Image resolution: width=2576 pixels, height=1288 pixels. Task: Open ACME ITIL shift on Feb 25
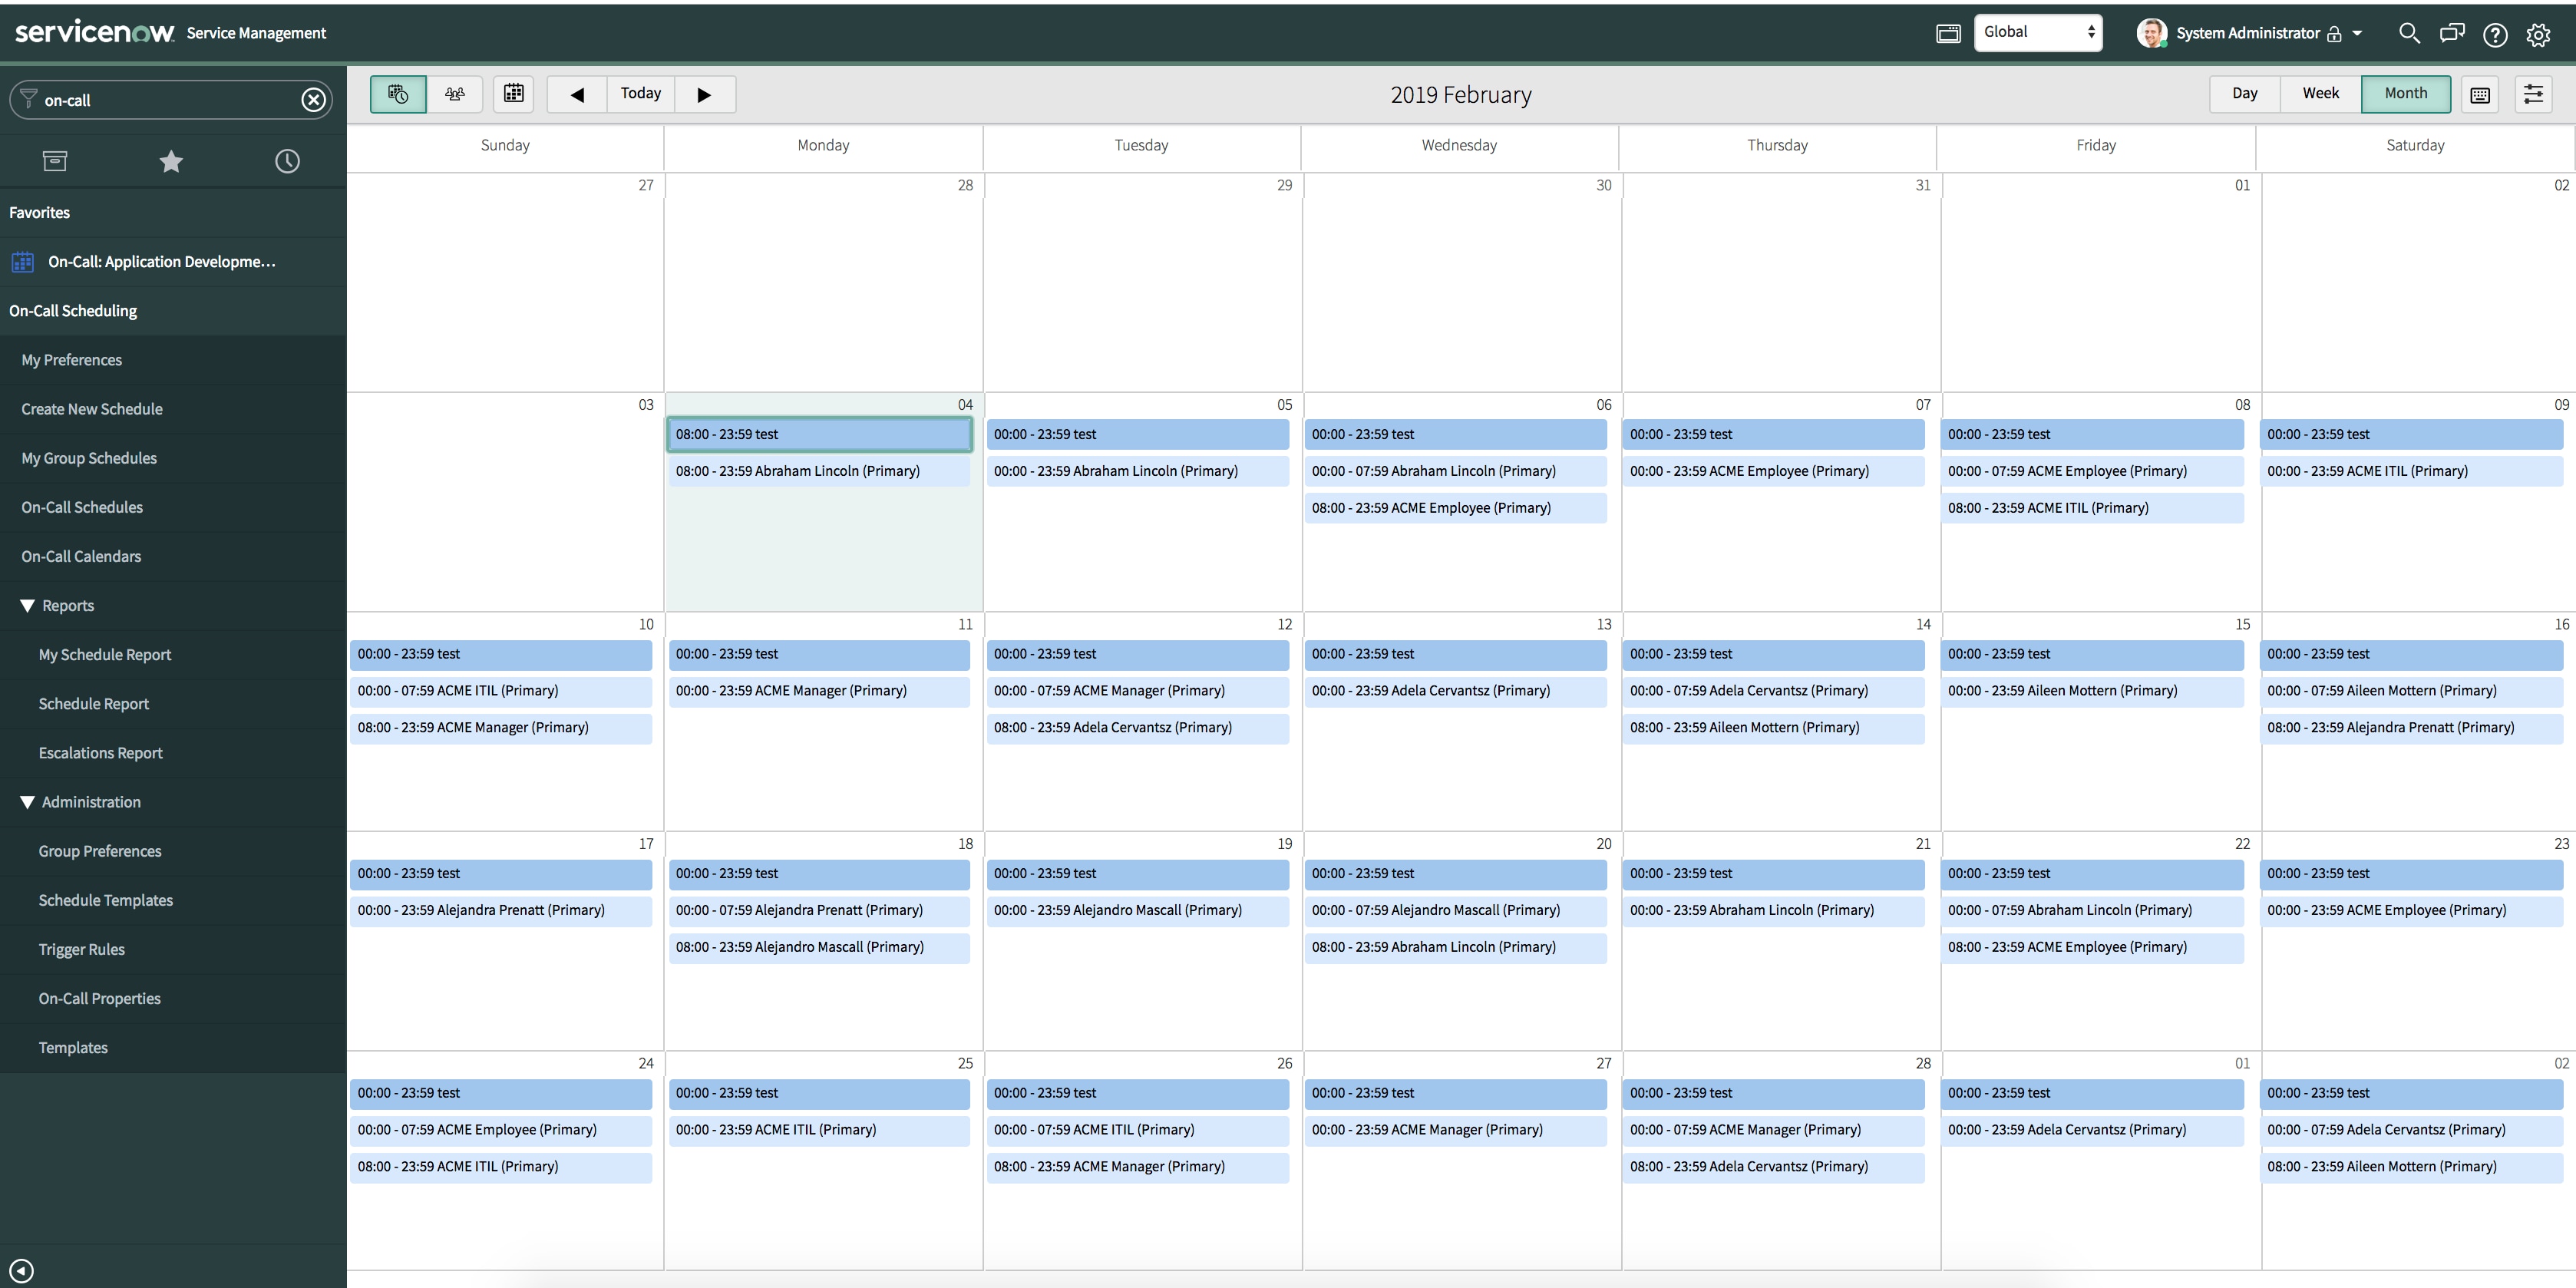819,1130
